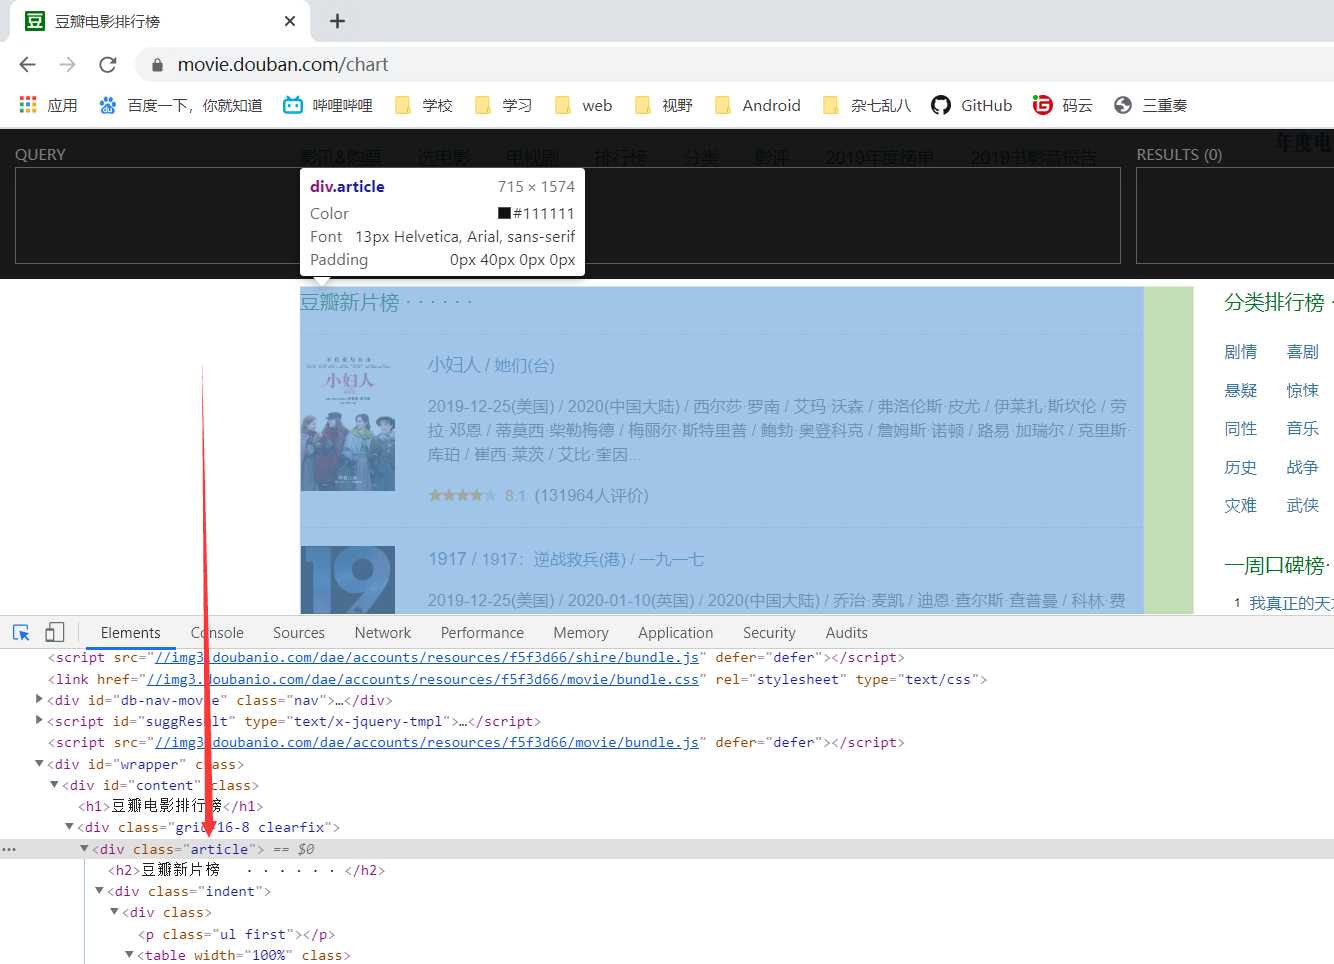
Task: Select the h2 豆瓣新片榜 DOM node
Action: click(246, 870)
